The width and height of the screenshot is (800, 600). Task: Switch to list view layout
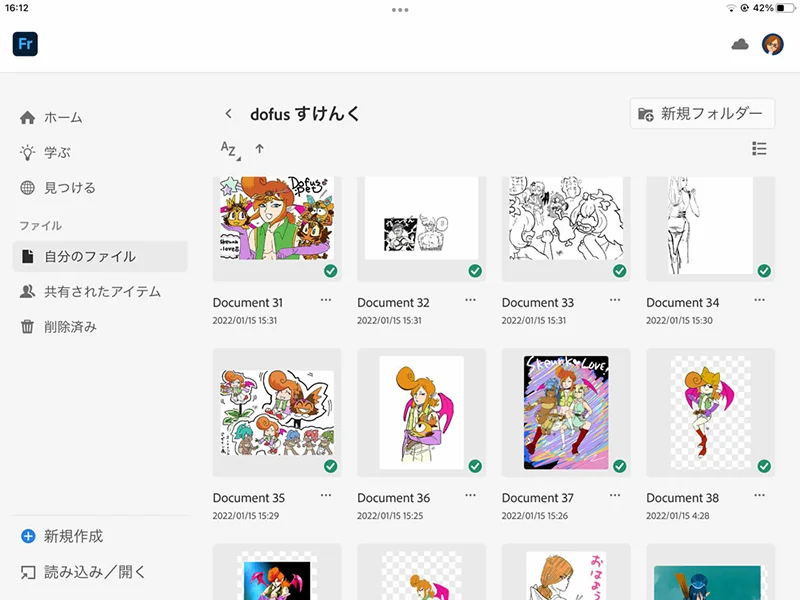pos(759,149)
